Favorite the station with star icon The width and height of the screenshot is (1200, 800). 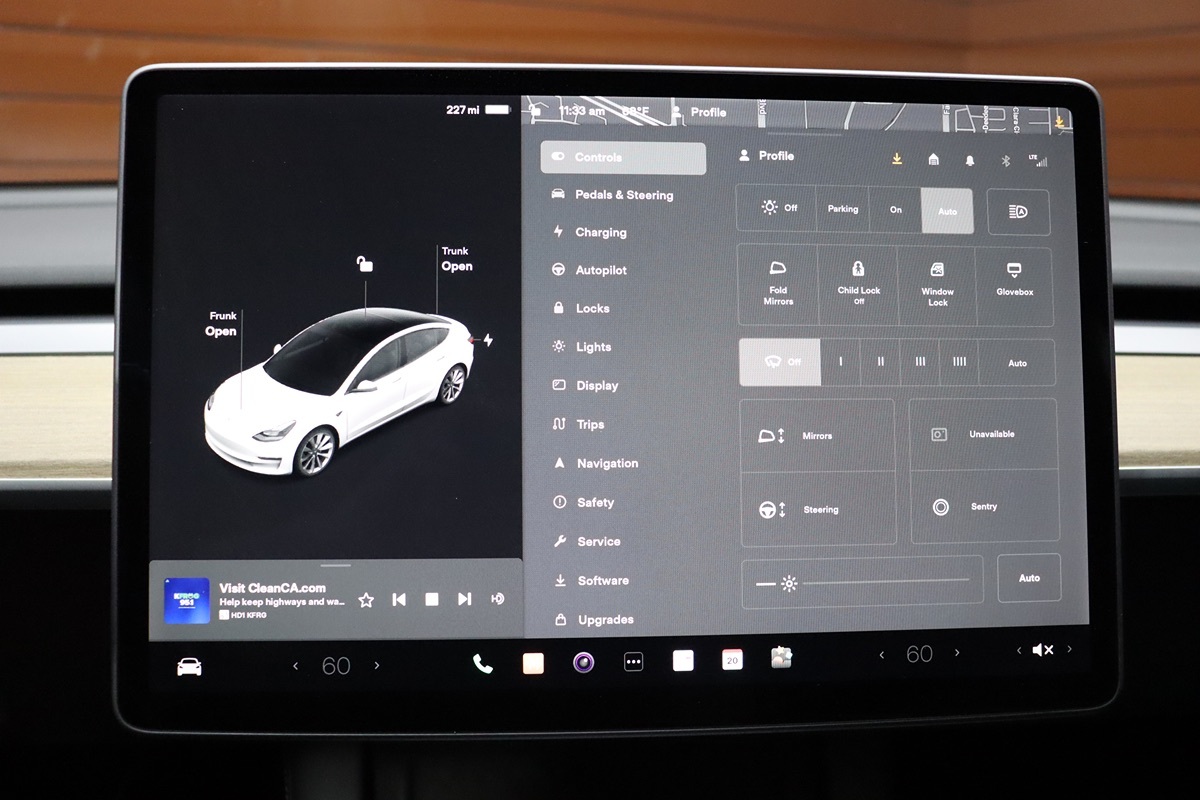366,599
